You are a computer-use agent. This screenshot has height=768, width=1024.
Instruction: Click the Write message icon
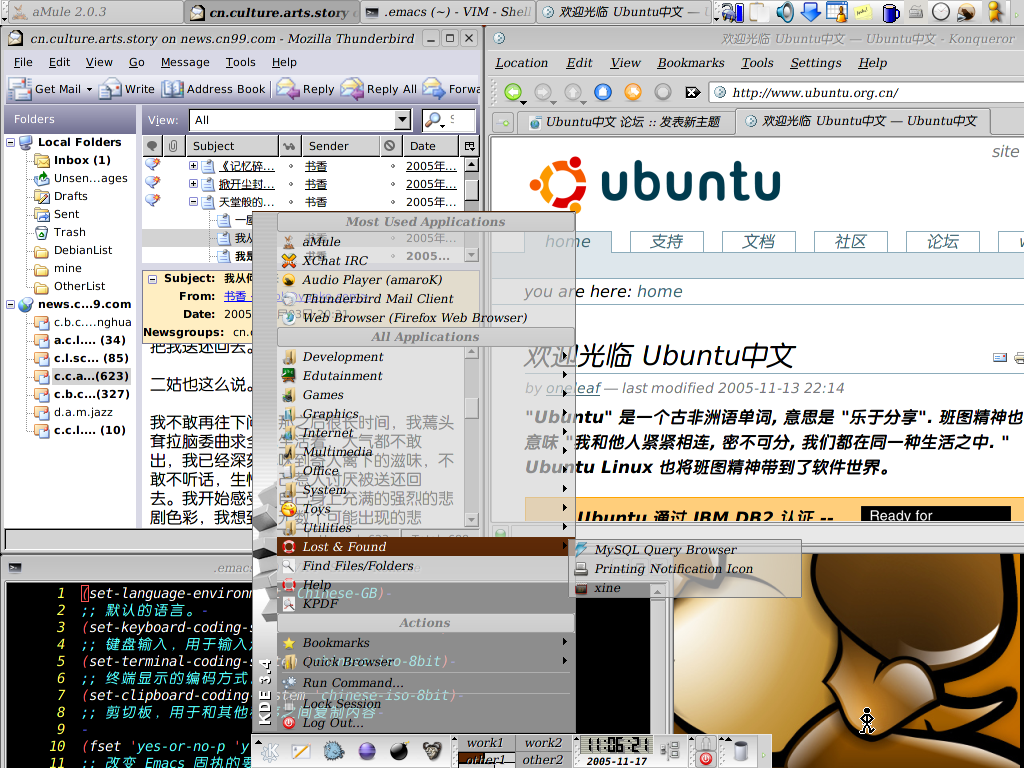[x=110, y=89]
